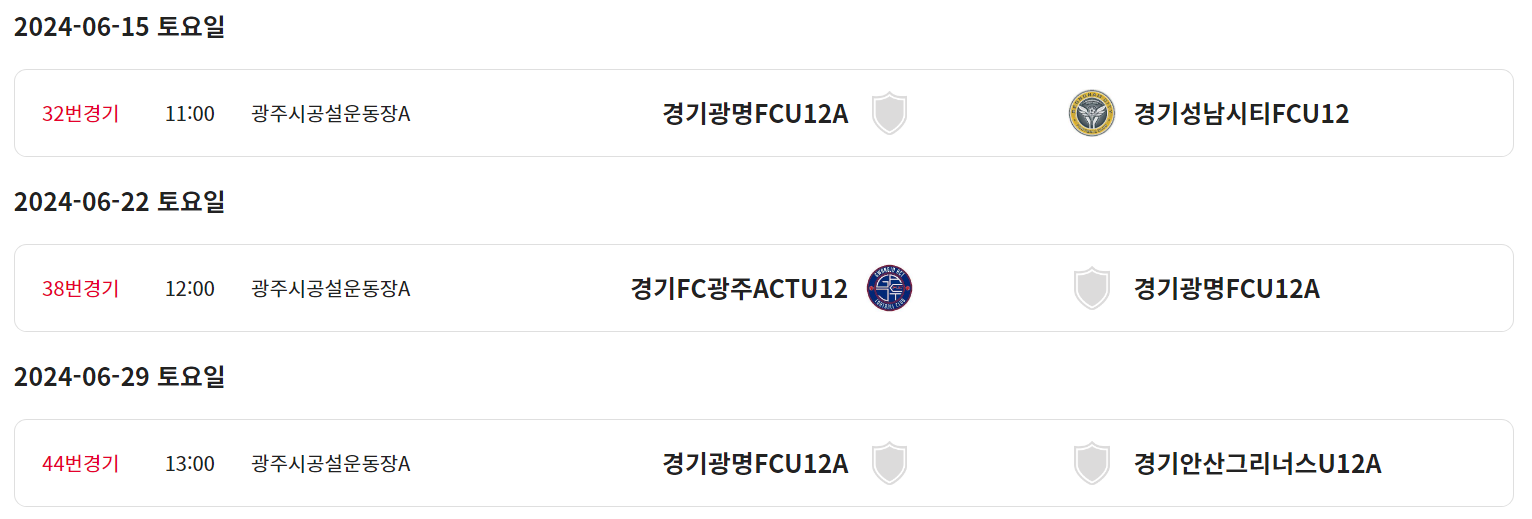Click 경기성남시티FCU12 team emblem
The image size is (1532, 519).
[x=1091, y=113]
